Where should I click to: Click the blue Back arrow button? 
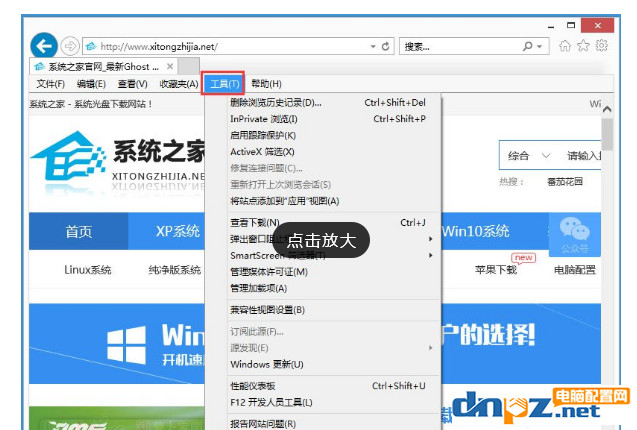point(43,46)
